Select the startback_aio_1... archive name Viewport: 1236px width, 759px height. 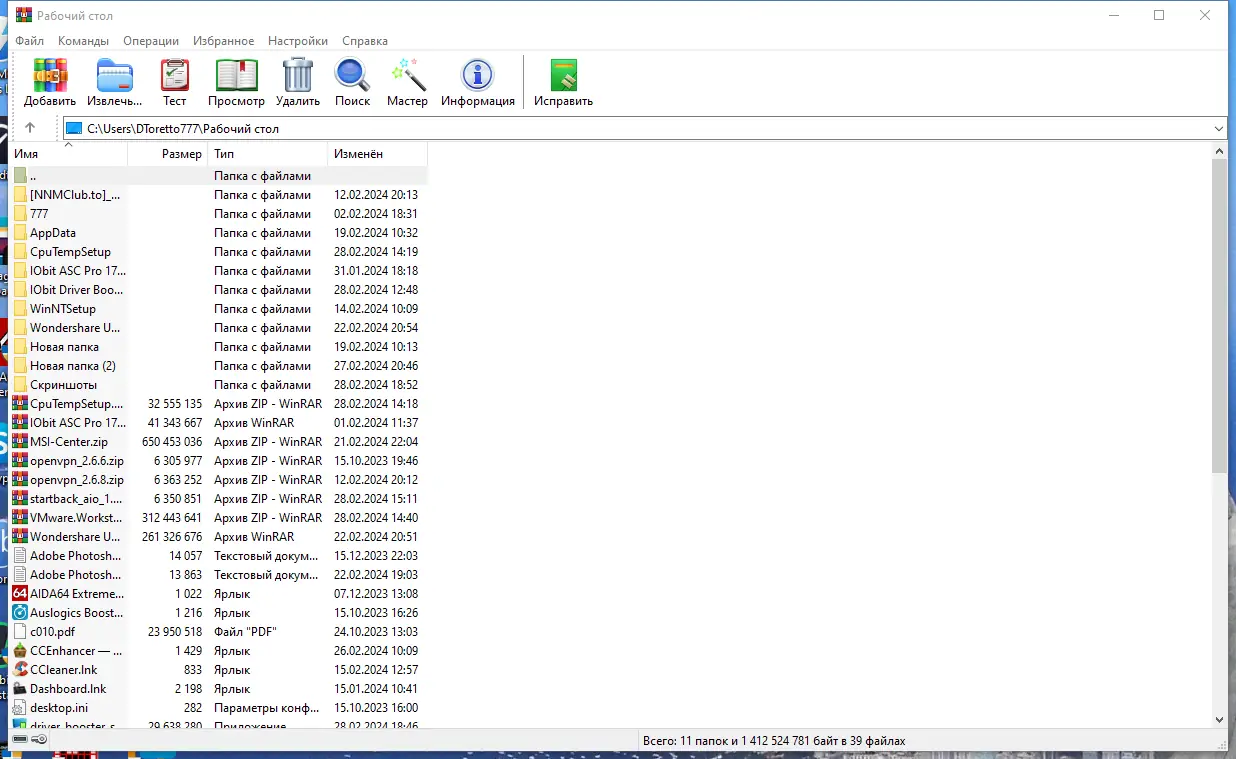[76, 498]
